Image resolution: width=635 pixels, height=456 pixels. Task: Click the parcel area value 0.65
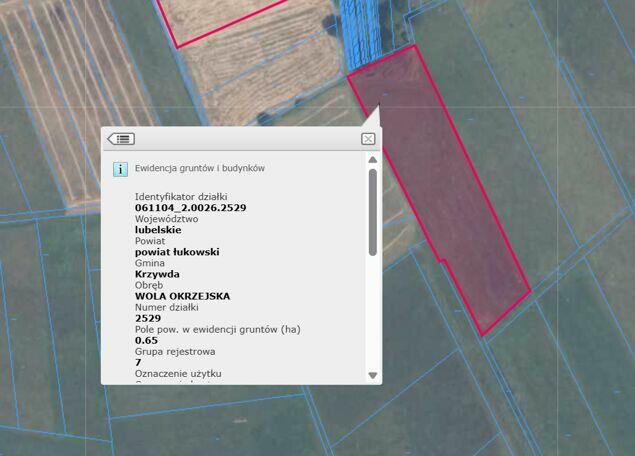(x=146, y=340)
